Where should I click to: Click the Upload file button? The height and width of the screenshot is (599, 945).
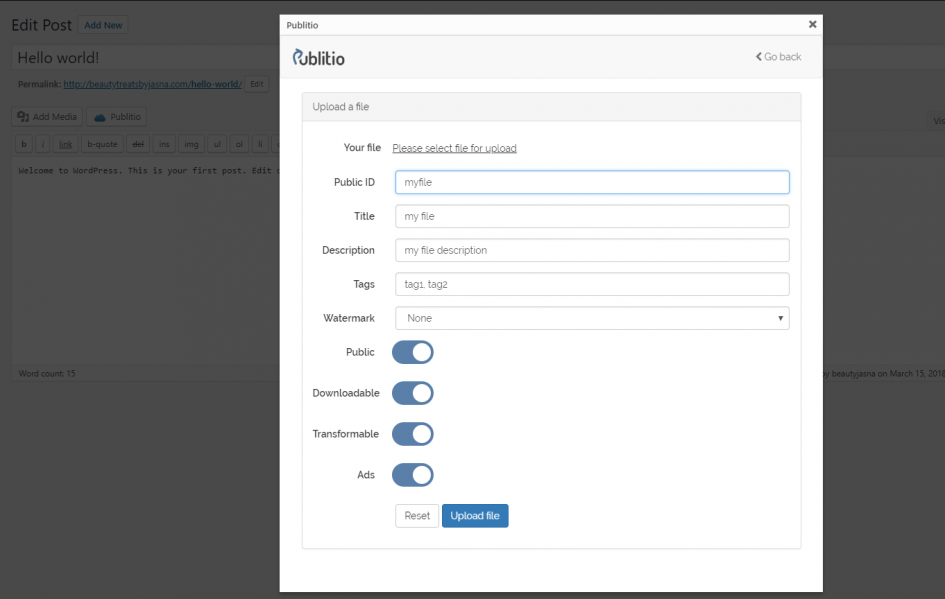tap(475, 516)
